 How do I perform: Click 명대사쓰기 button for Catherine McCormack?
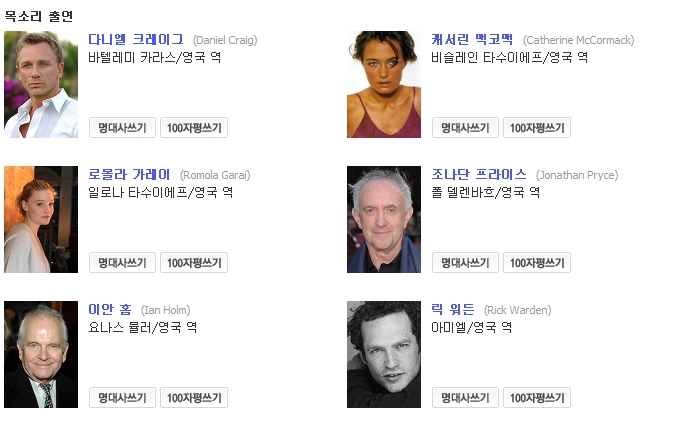[x=465, y=128]
